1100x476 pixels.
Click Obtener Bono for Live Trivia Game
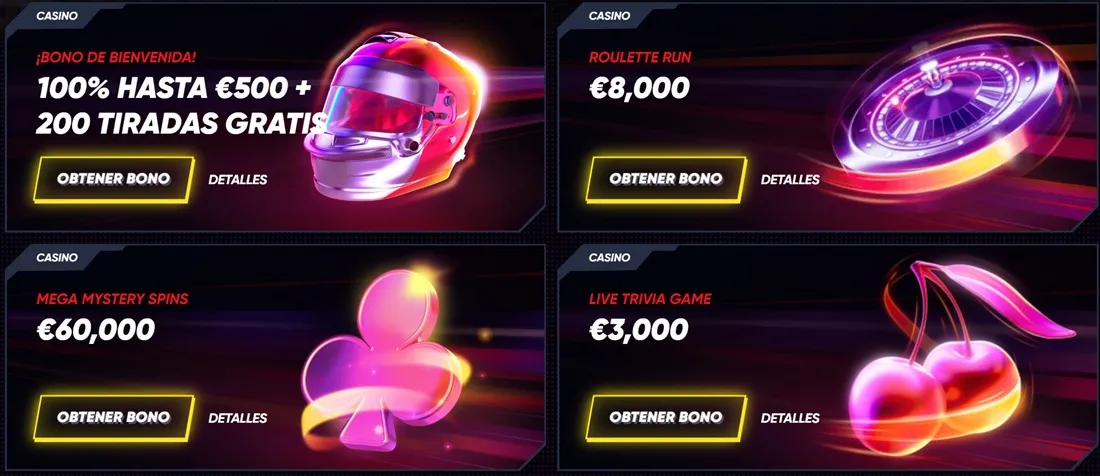pos(666,418)
